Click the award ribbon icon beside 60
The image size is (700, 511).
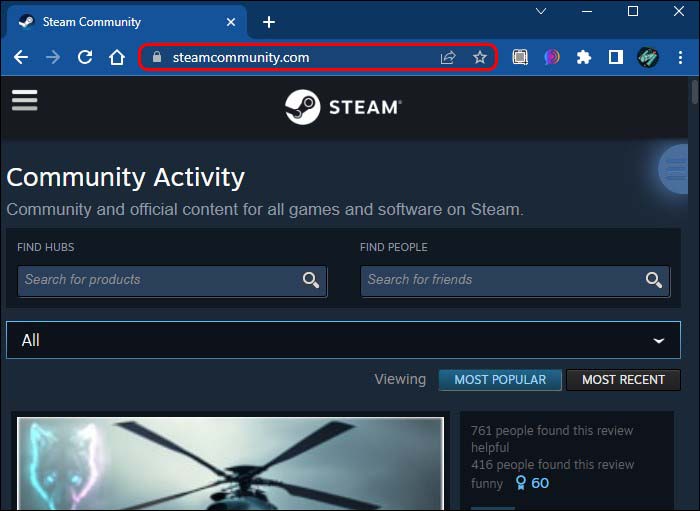(x=521, y=483)
